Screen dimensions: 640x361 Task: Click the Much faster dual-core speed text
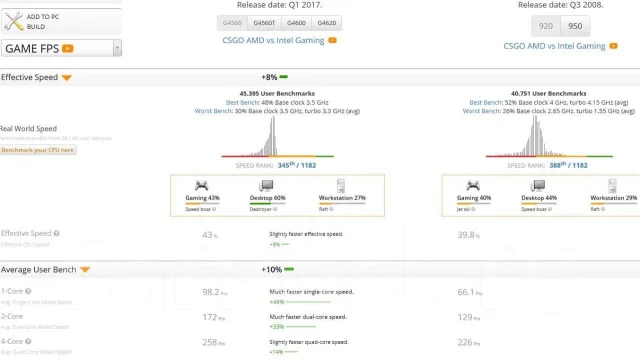point(308,317)
